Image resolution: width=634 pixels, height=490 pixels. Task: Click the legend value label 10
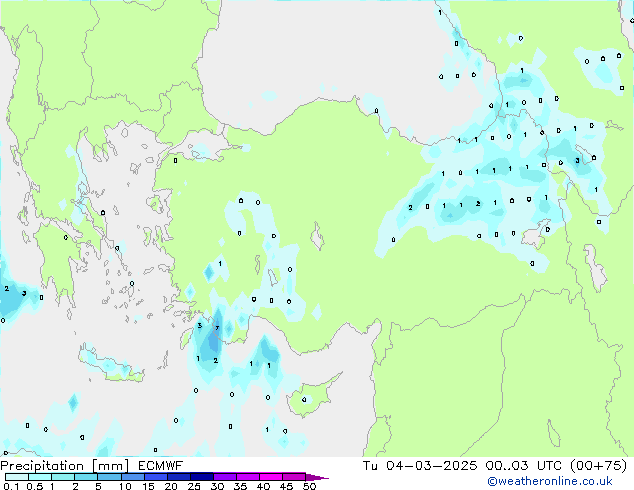[125, 486]
